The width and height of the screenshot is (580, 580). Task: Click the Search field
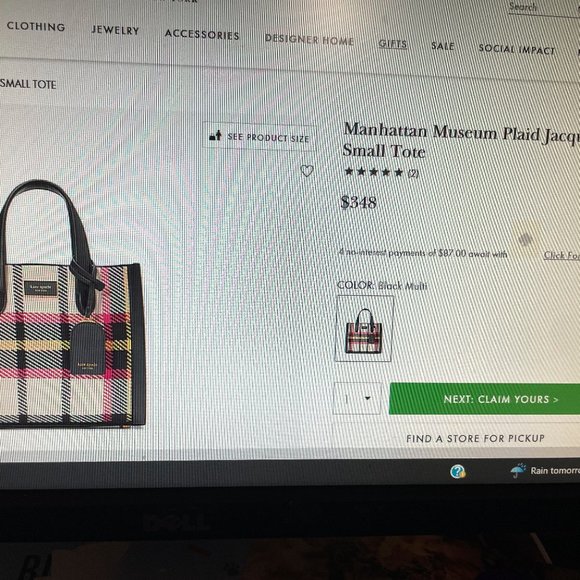[x=544, y=8]
